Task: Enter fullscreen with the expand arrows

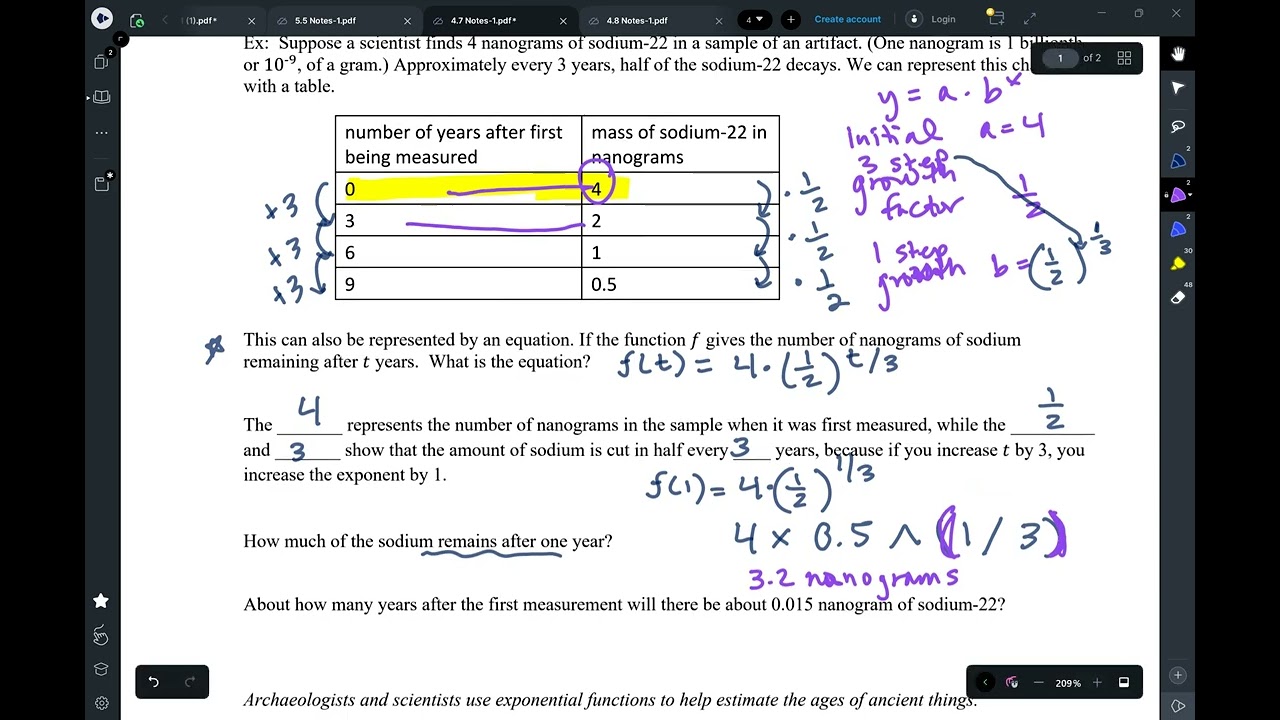Action: (1030, 19)
